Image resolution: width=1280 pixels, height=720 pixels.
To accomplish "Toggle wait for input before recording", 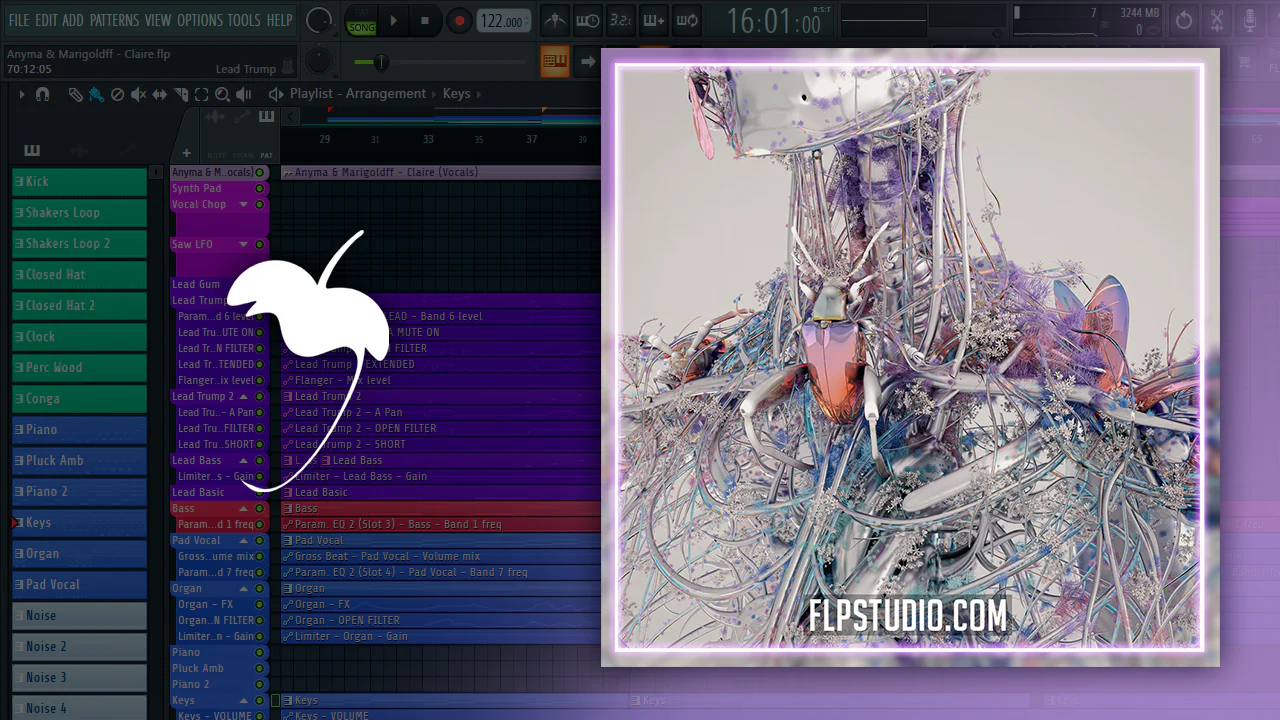I will (x=587, y=20).
